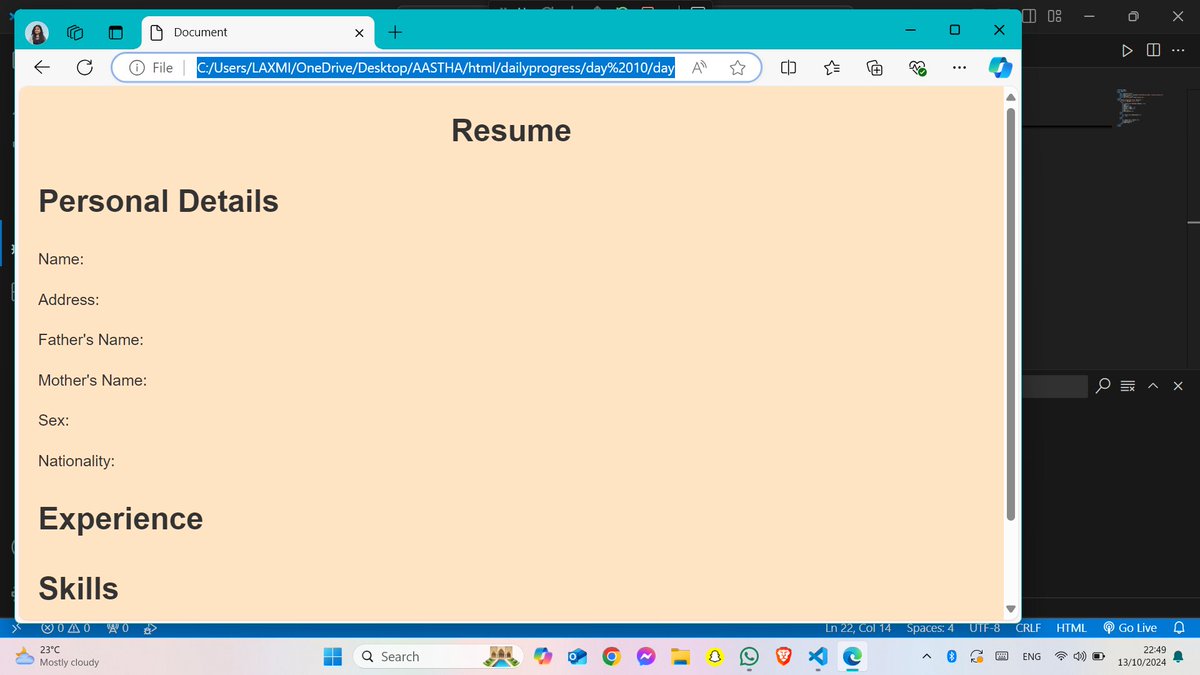Change indentation via Spaces: 4
Screen dimensions: 1200x675
pos(930,628)
